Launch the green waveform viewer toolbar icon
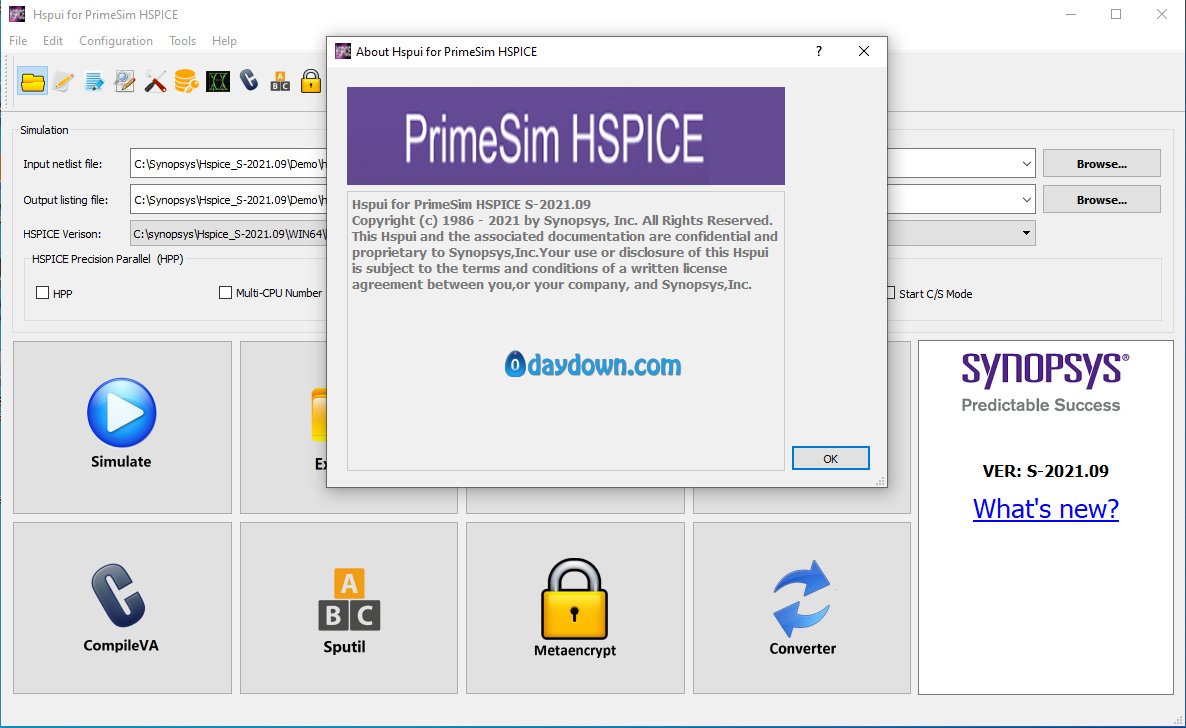The image size is (1186, 728). tap(218, 81)
